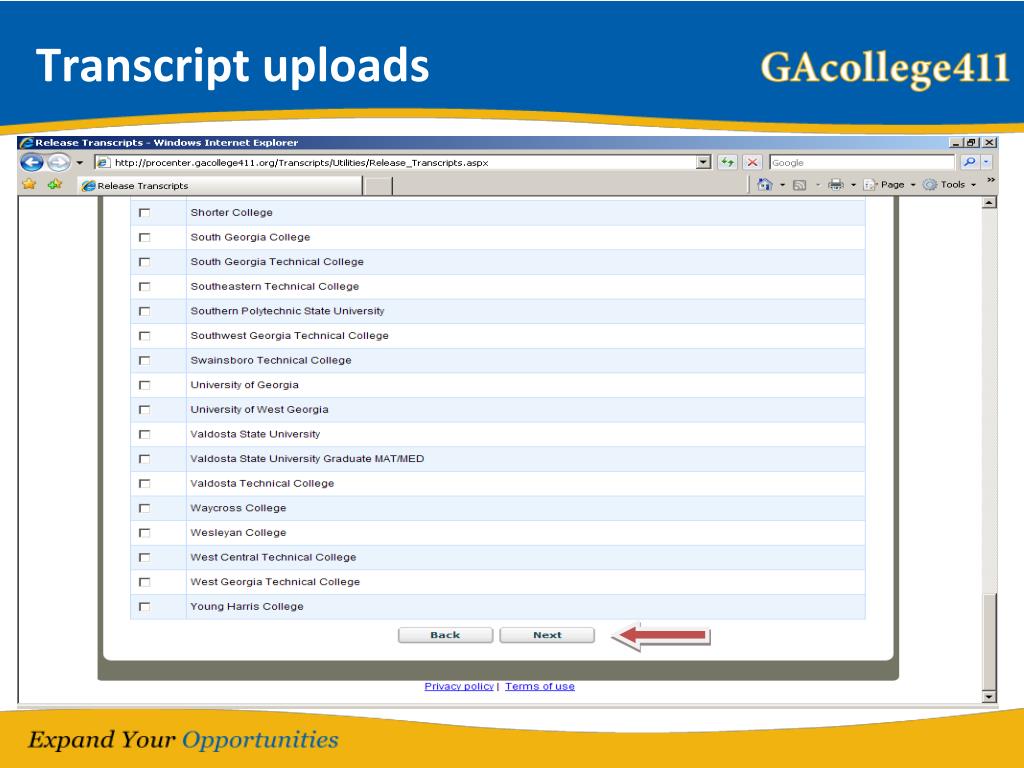The width and height of the screenshot is (1024, 768).
Task: Tick University of West Georgia checkbox
Action: pyautogui.click(x=144, y=409)
